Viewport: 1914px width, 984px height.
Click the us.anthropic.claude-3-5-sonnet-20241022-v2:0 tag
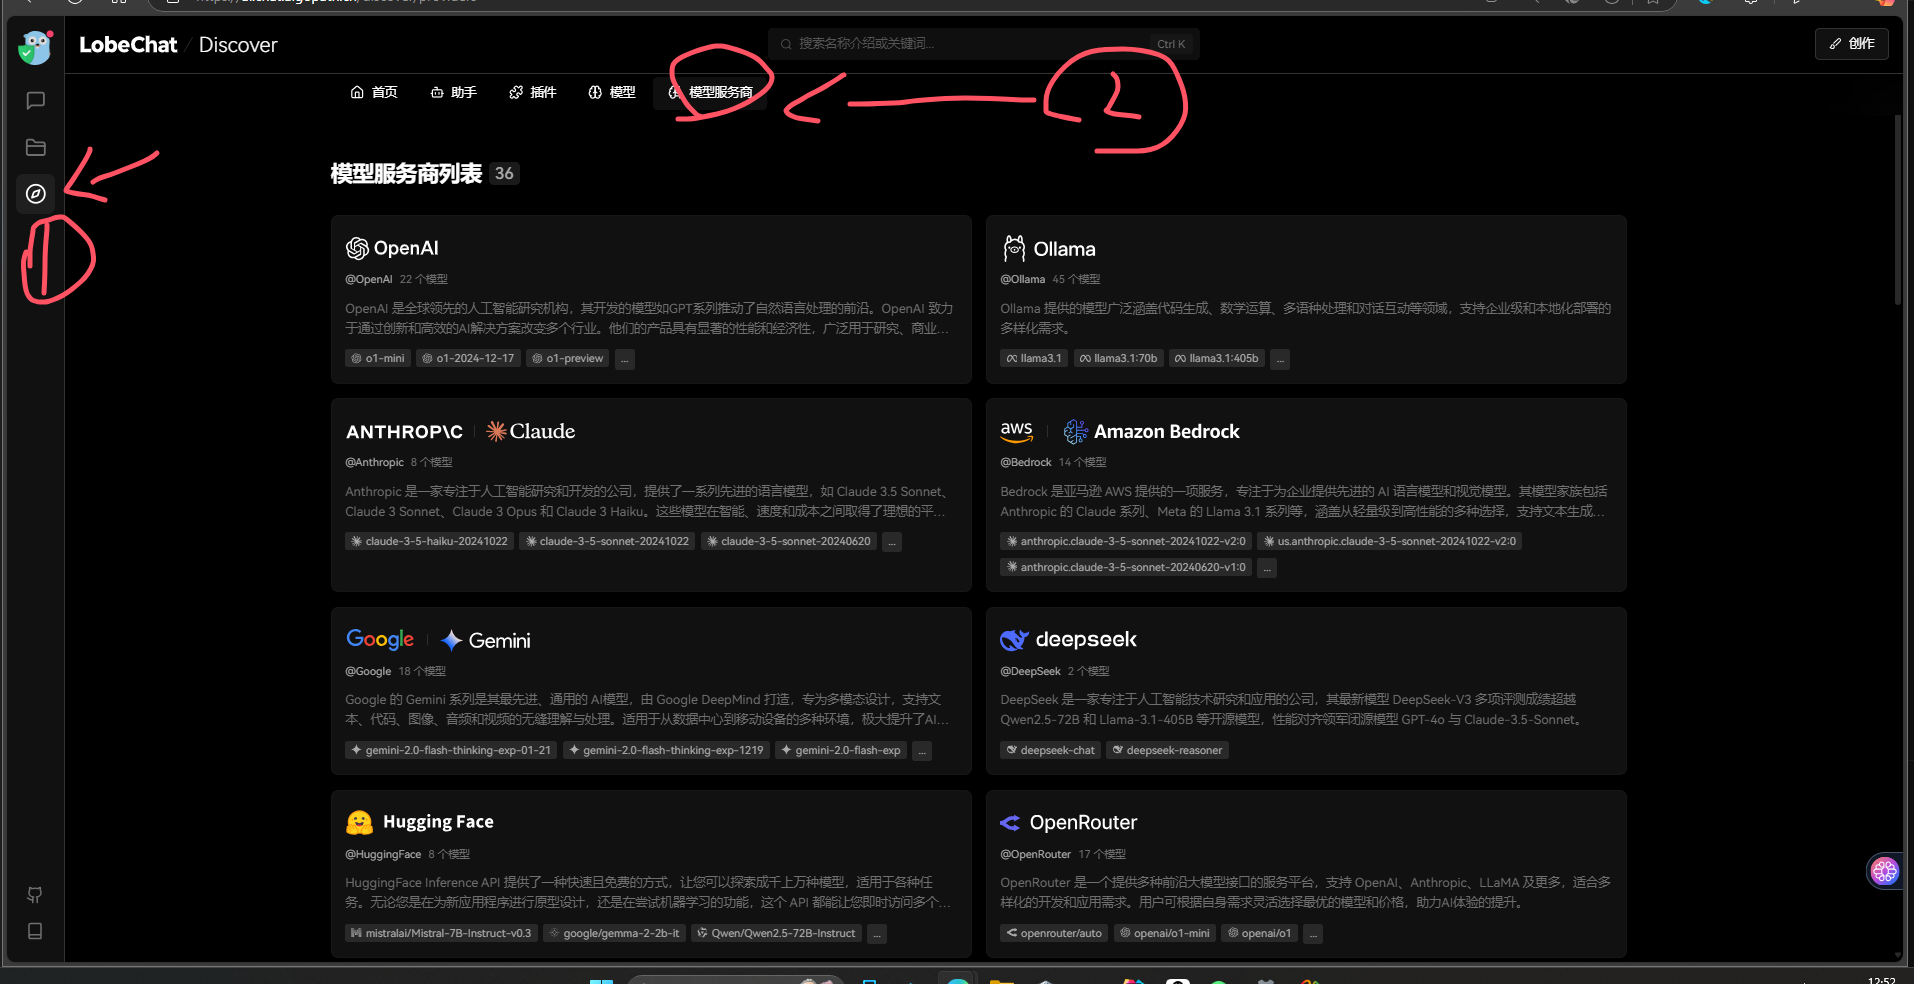pos(1390,541)
